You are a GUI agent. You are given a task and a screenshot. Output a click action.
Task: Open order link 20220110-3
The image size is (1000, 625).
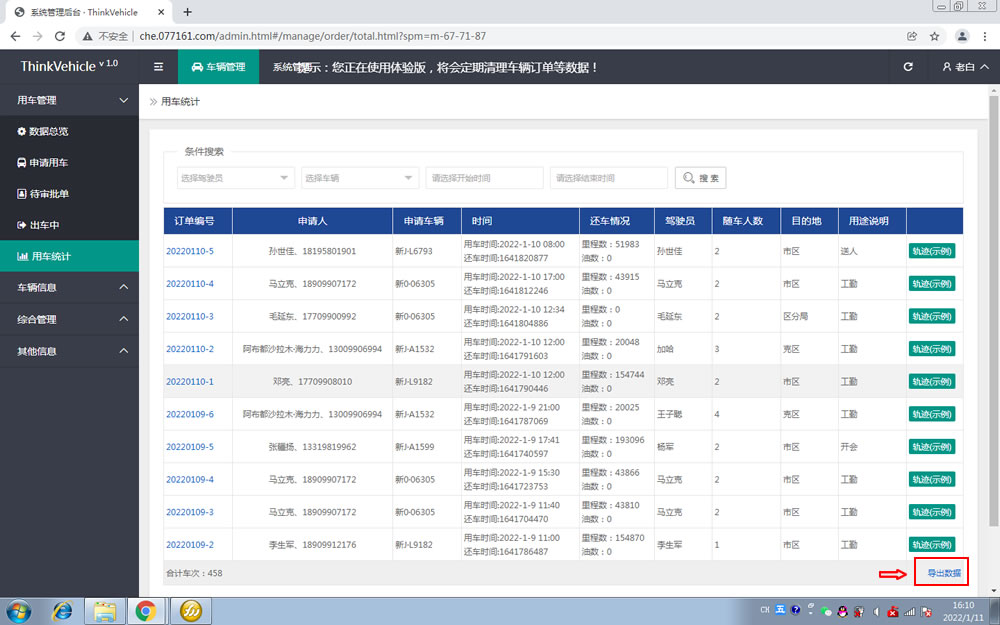[190, 316]
